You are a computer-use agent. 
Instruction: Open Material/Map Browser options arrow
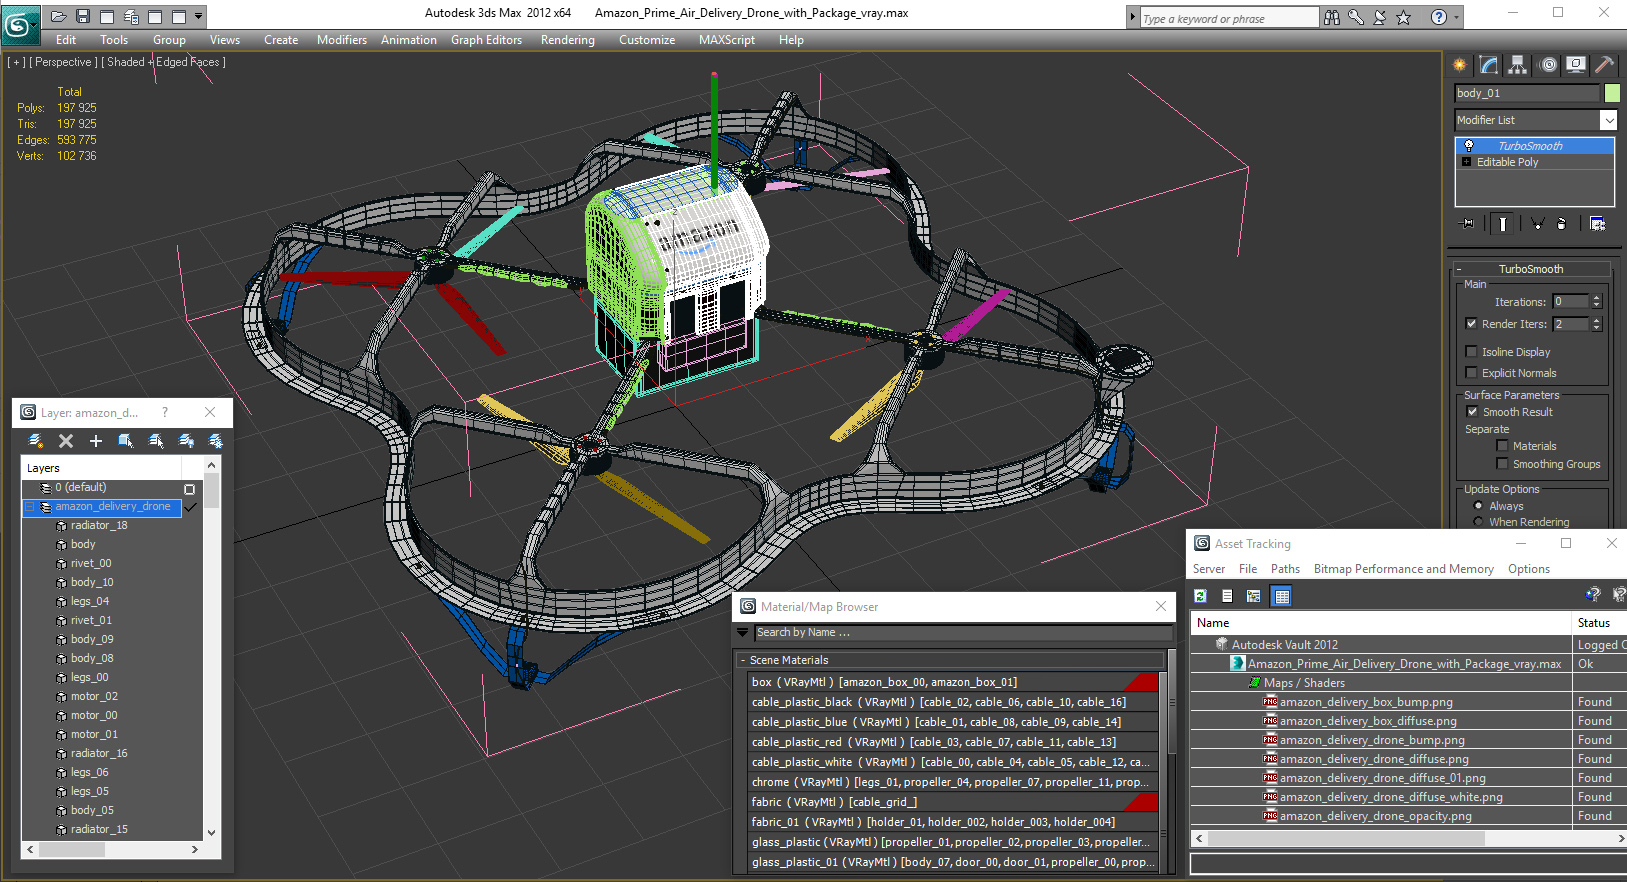[742, 632]
